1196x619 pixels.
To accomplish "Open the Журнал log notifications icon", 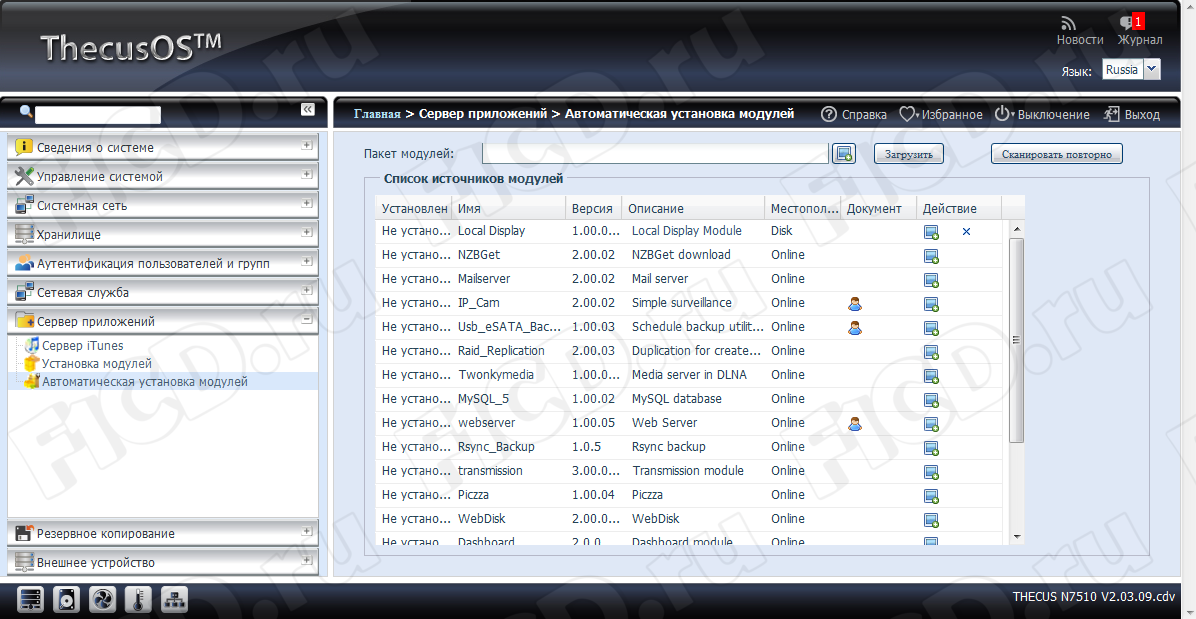I will pyautogui.click(x=1130, y=23).
